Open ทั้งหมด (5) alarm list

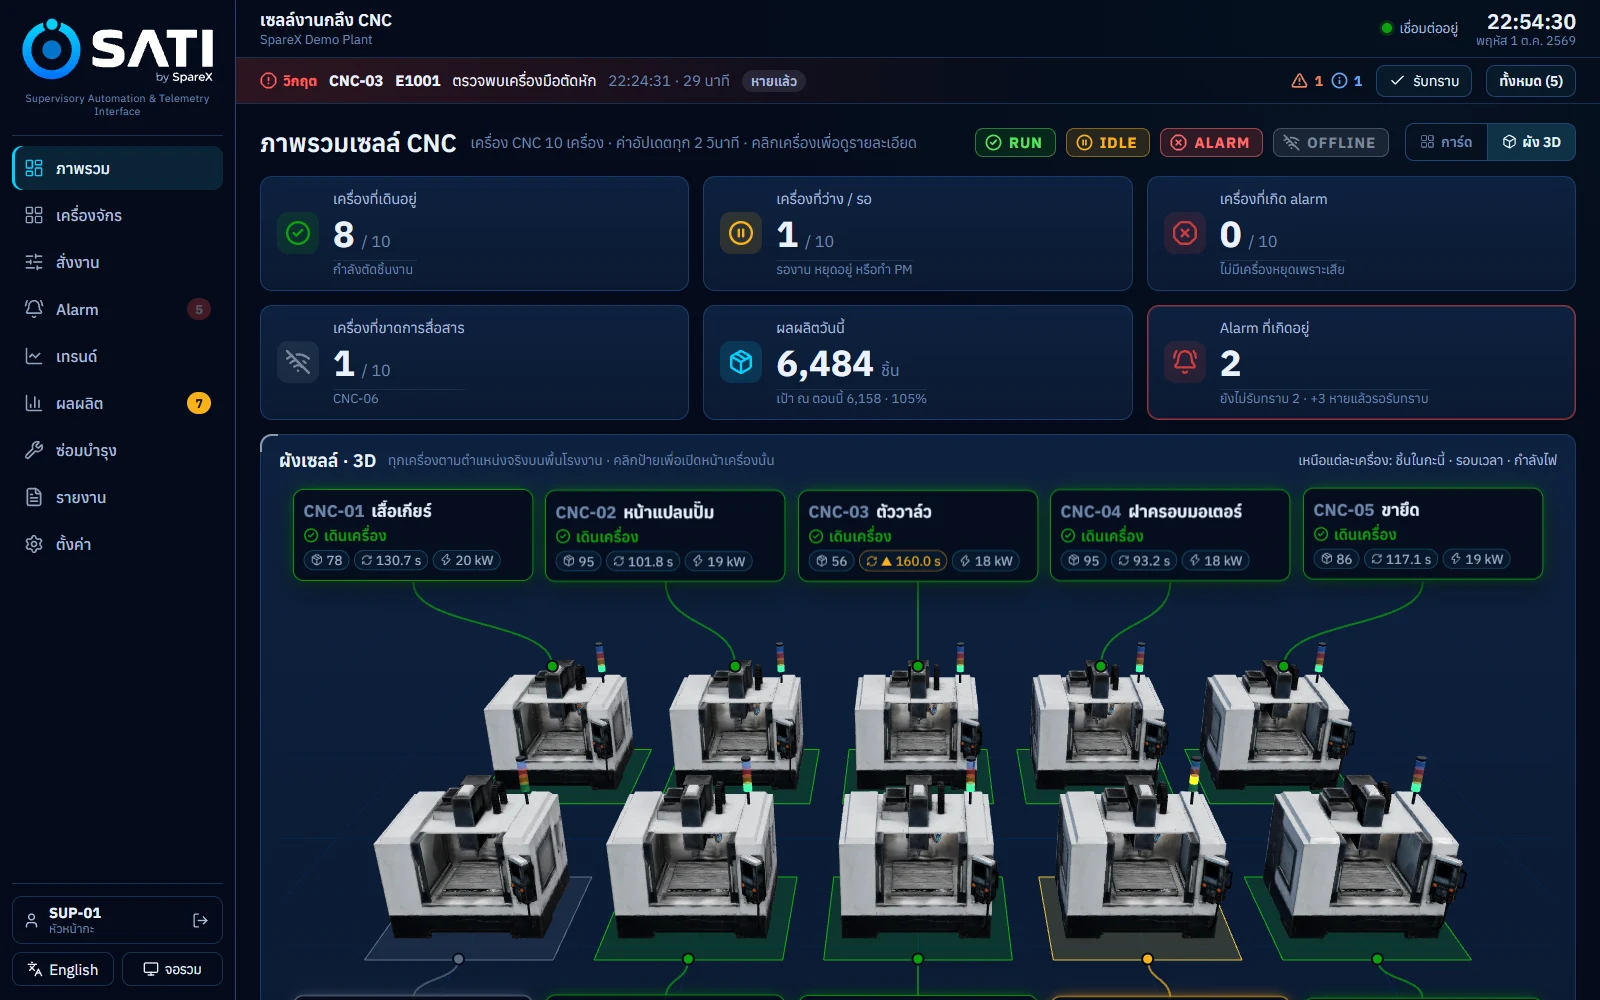(1531, 81)
